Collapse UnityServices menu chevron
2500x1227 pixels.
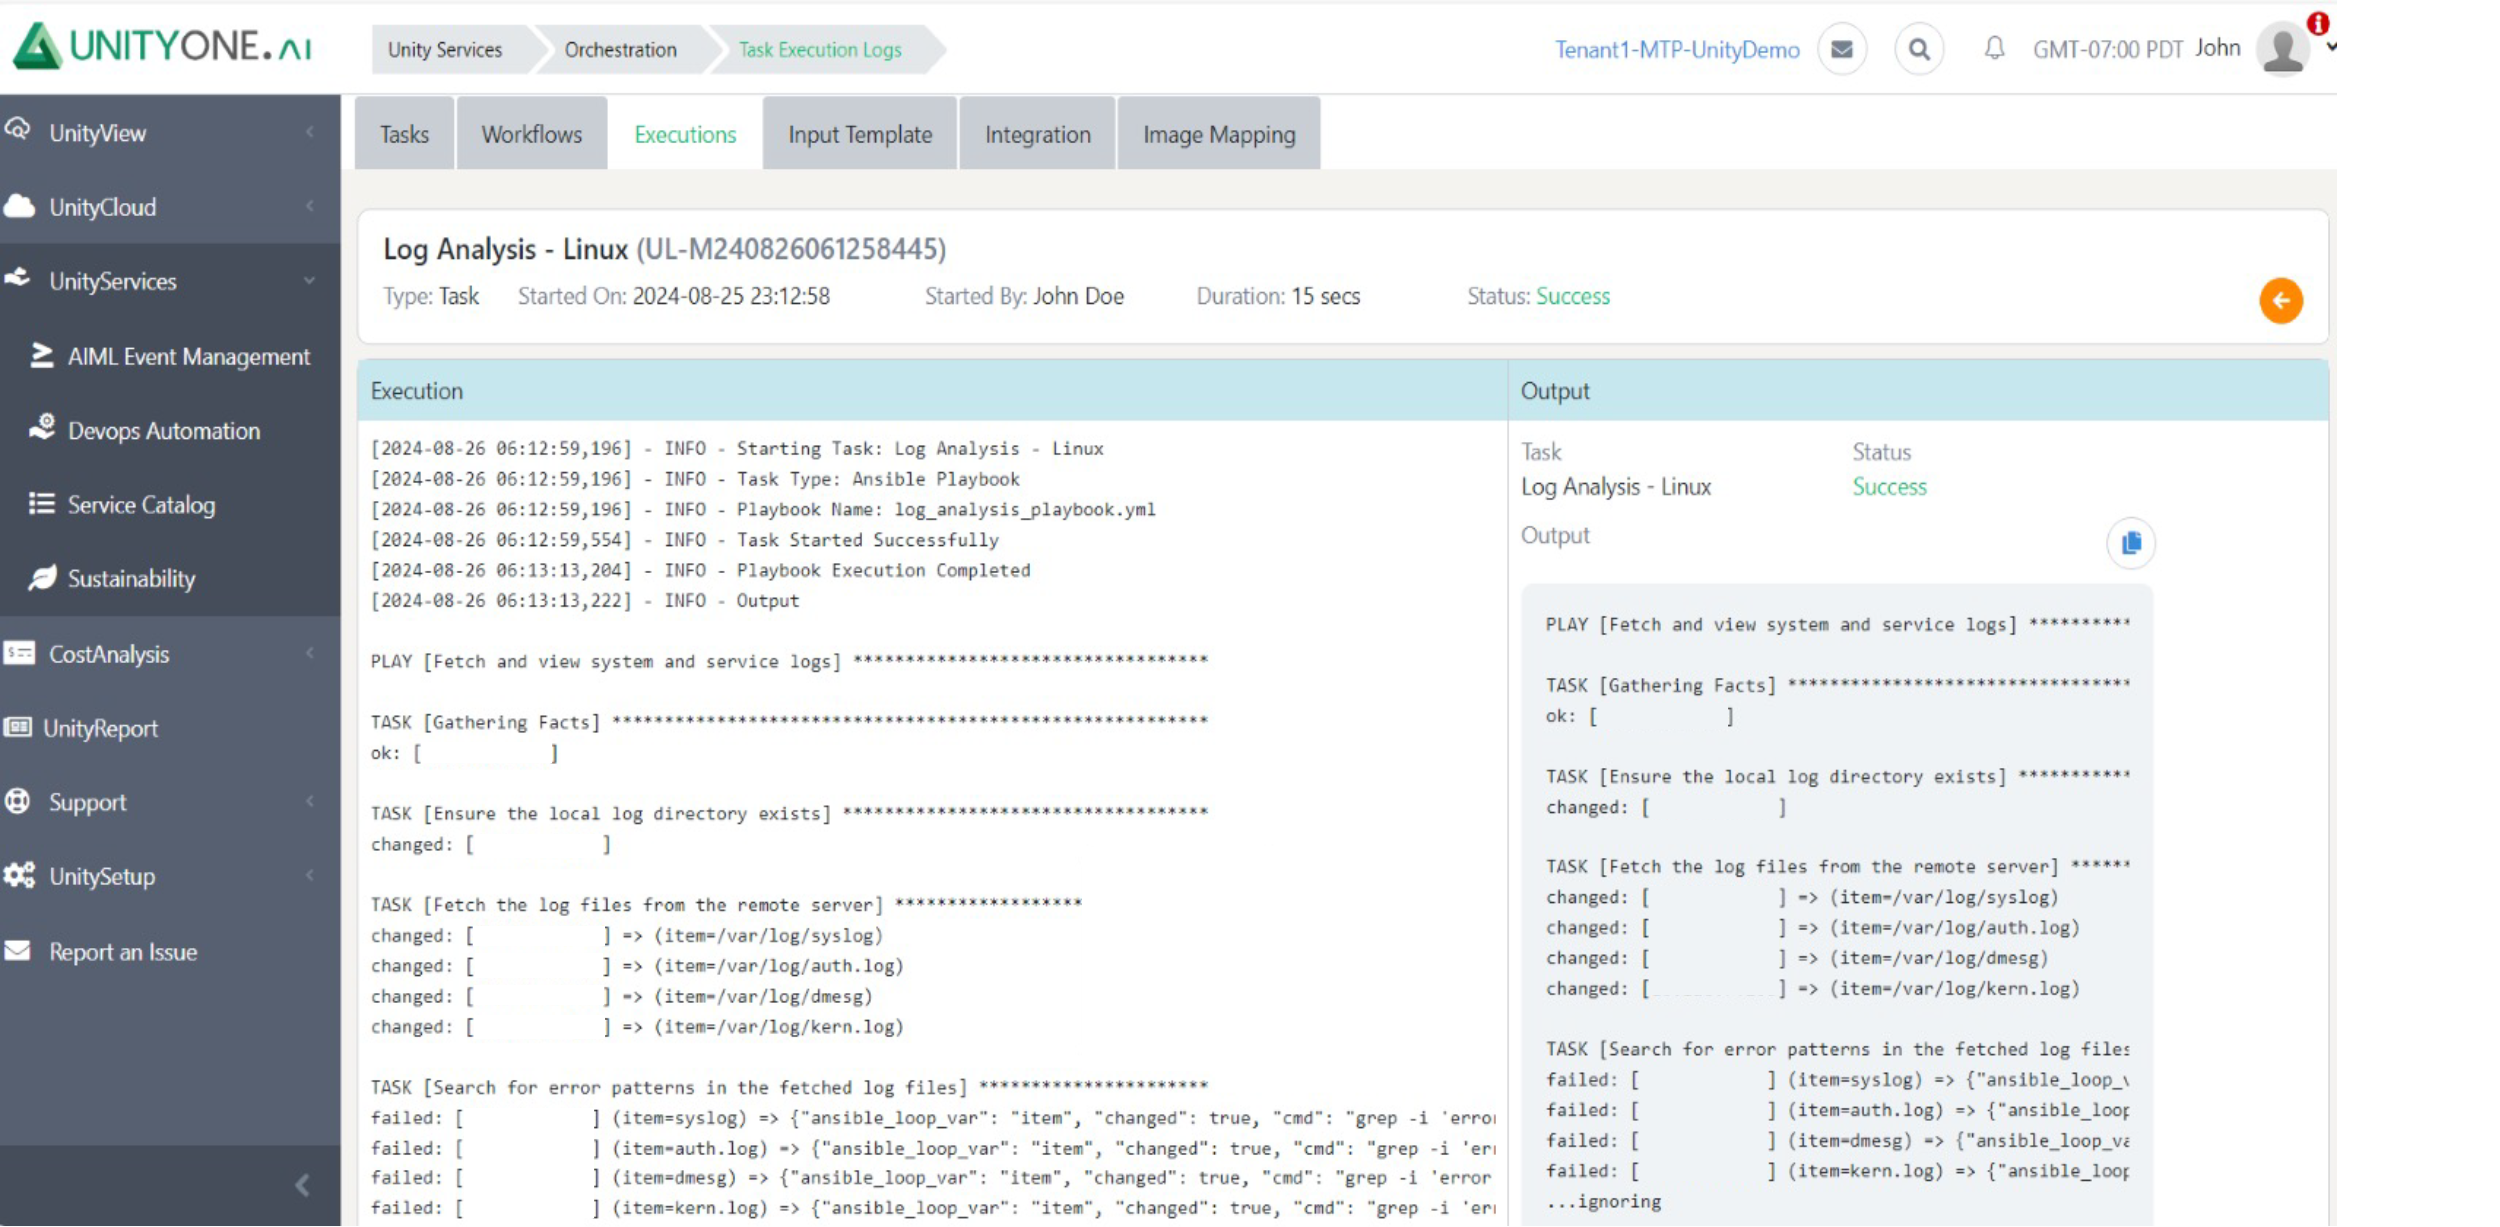310,280
